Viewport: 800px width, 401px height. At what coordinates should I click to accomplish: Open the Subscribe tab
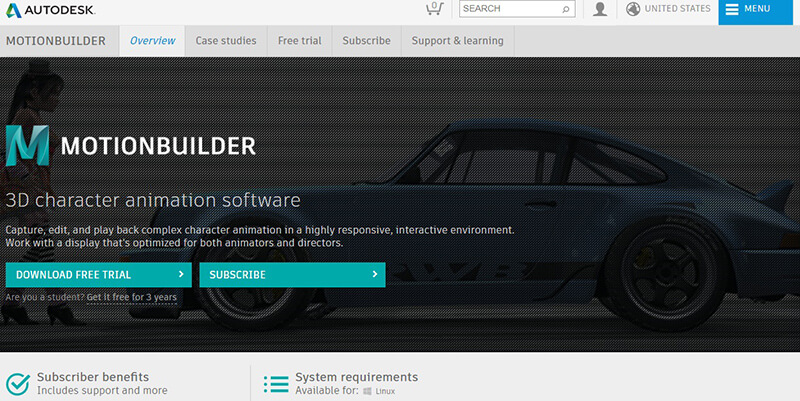[366, 41]
